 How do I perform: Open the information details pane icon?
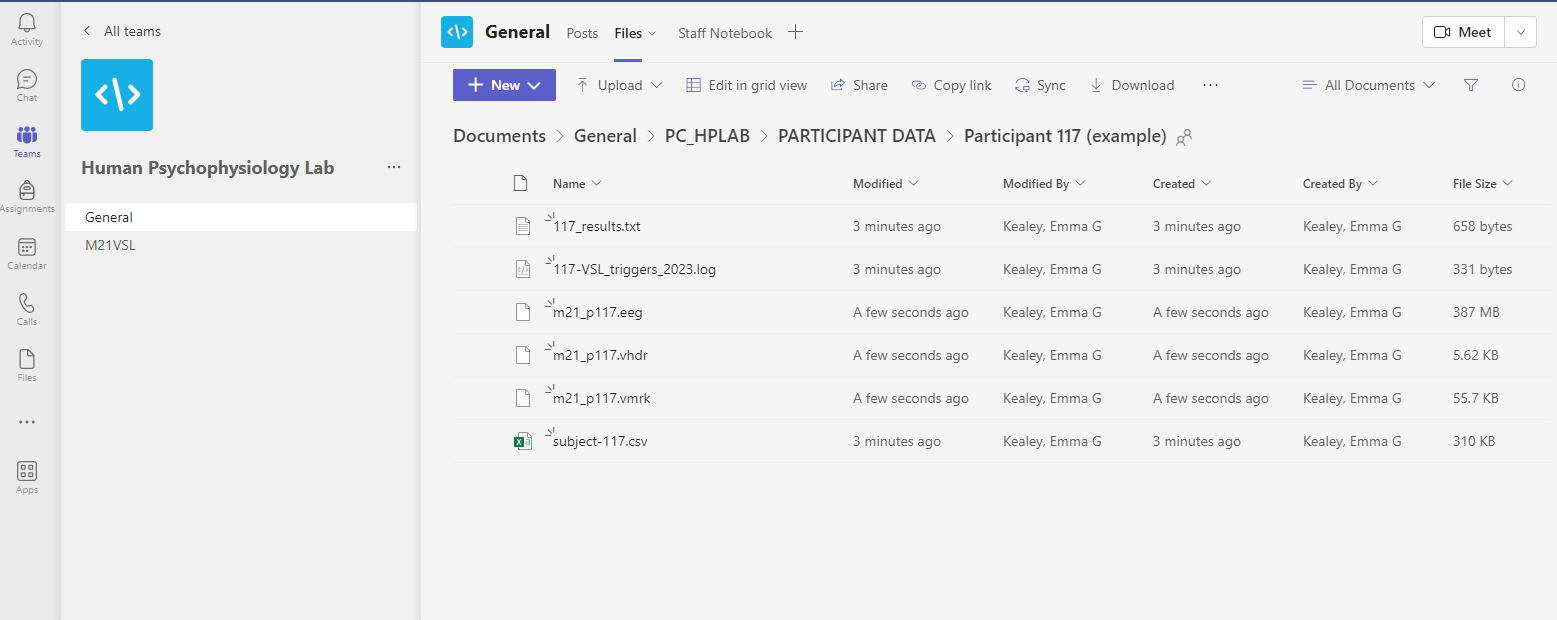click(1518, 85)
